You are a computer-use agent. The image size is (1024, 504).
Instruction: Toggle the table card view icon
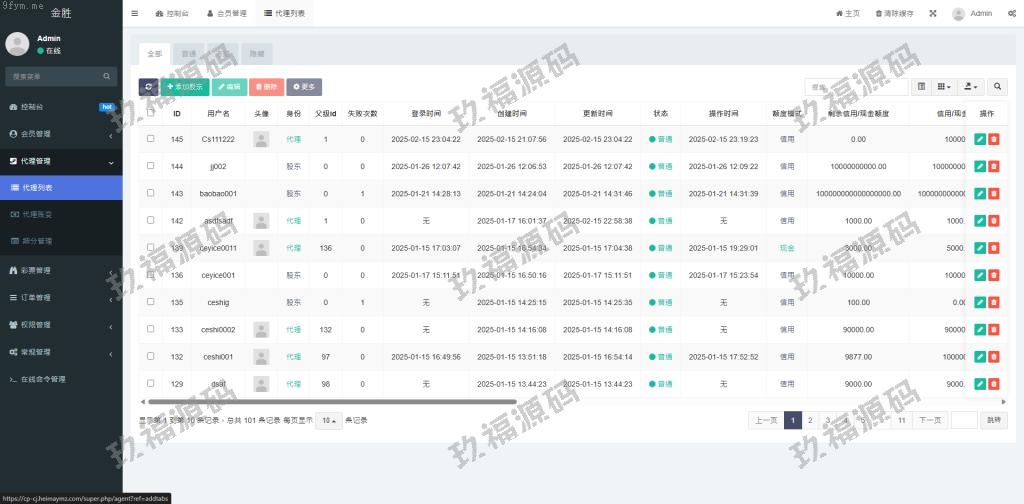tap(922, 88)
